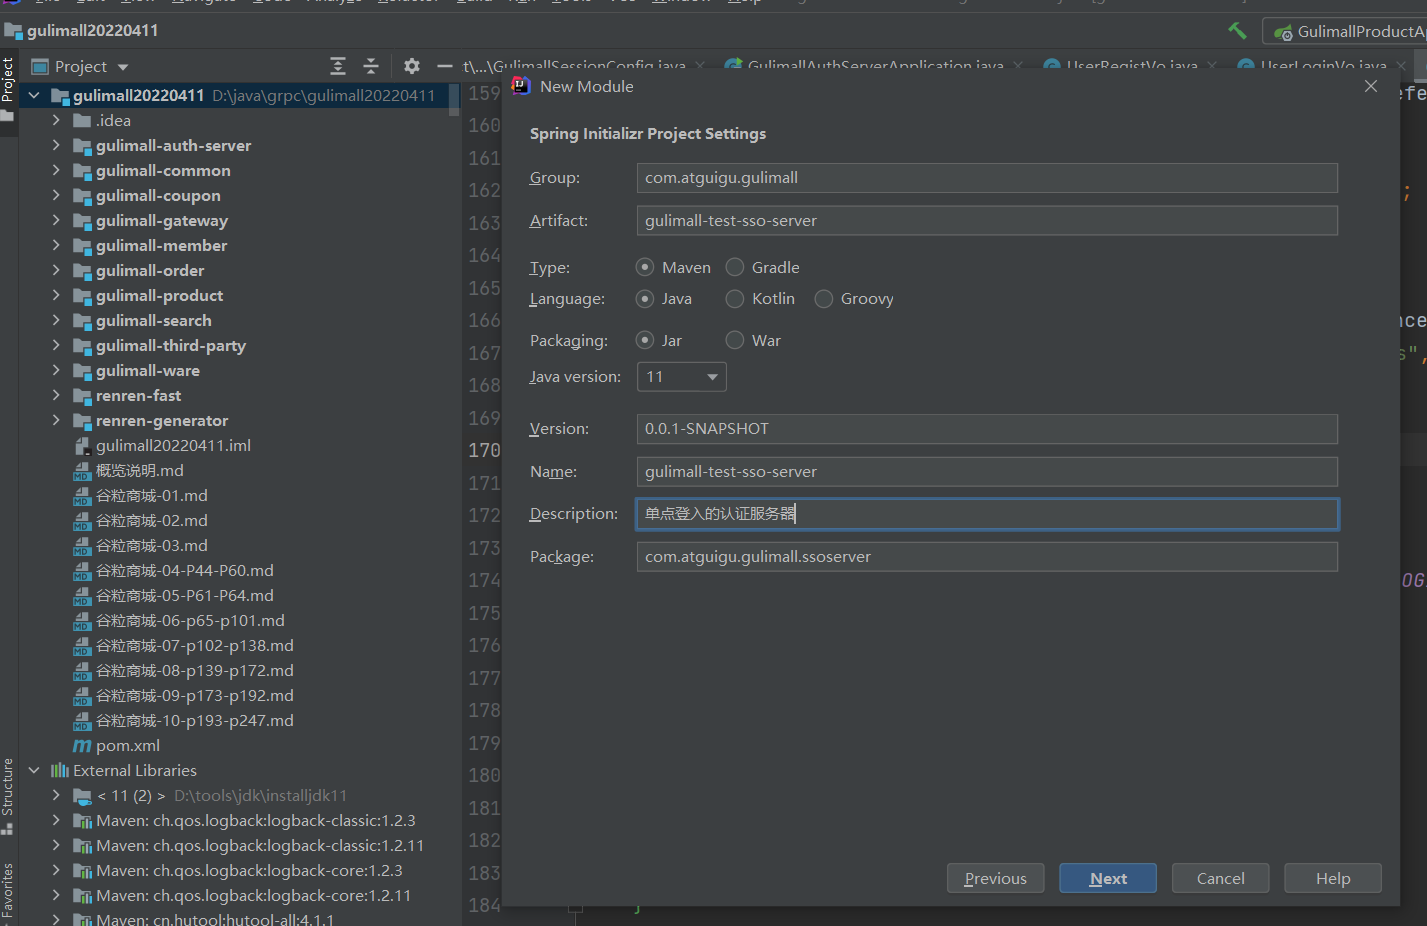Select Groovy language option

[824, 298]
